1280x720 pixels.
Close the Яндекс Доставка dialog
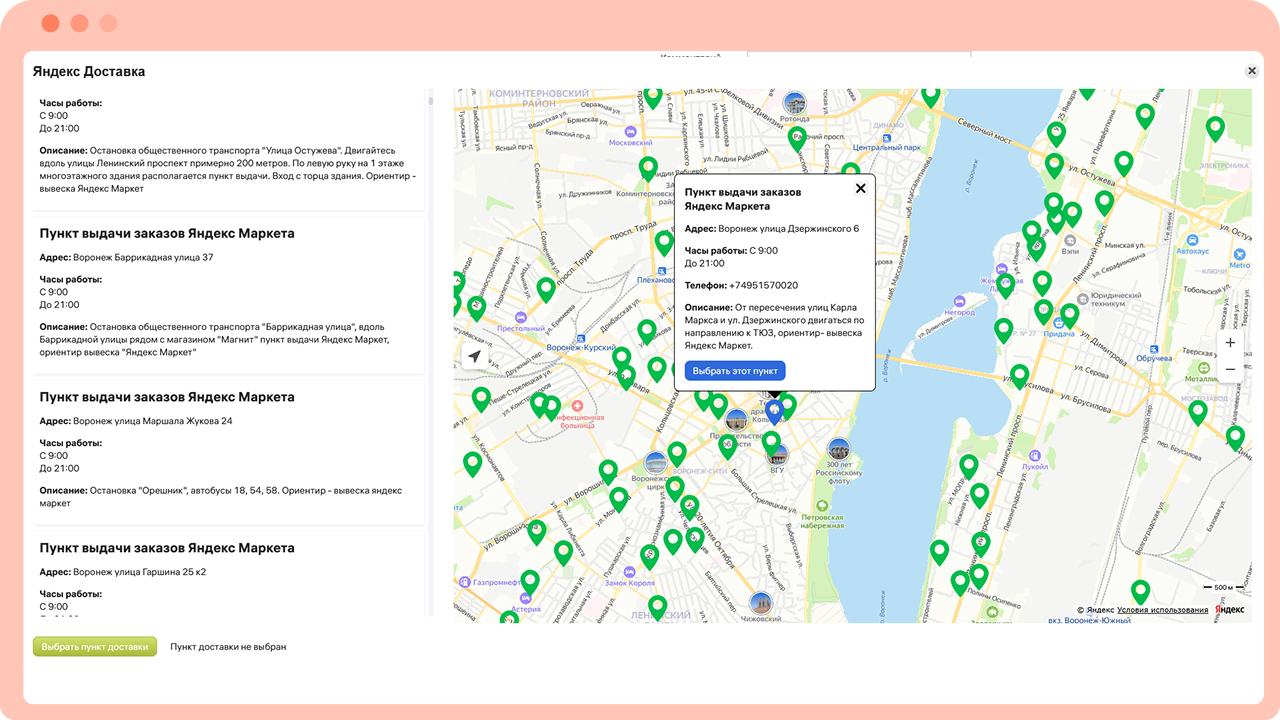tap(1251, 71)
